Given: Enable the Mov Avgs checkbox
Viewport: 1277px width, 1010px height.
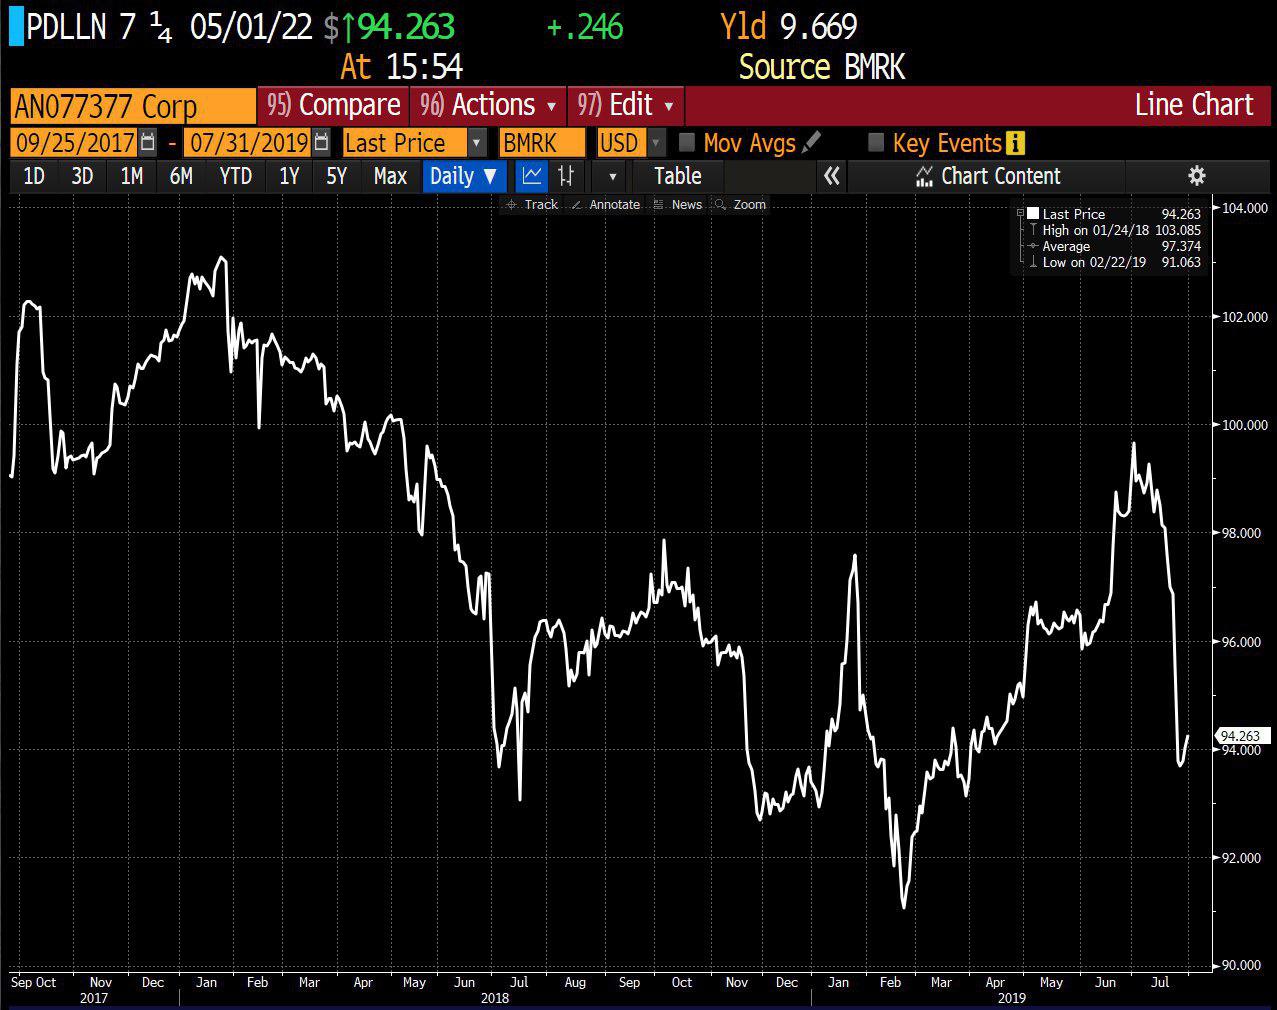Looking at the screenshot, I should pyautogui.click(x=687, y=143).
